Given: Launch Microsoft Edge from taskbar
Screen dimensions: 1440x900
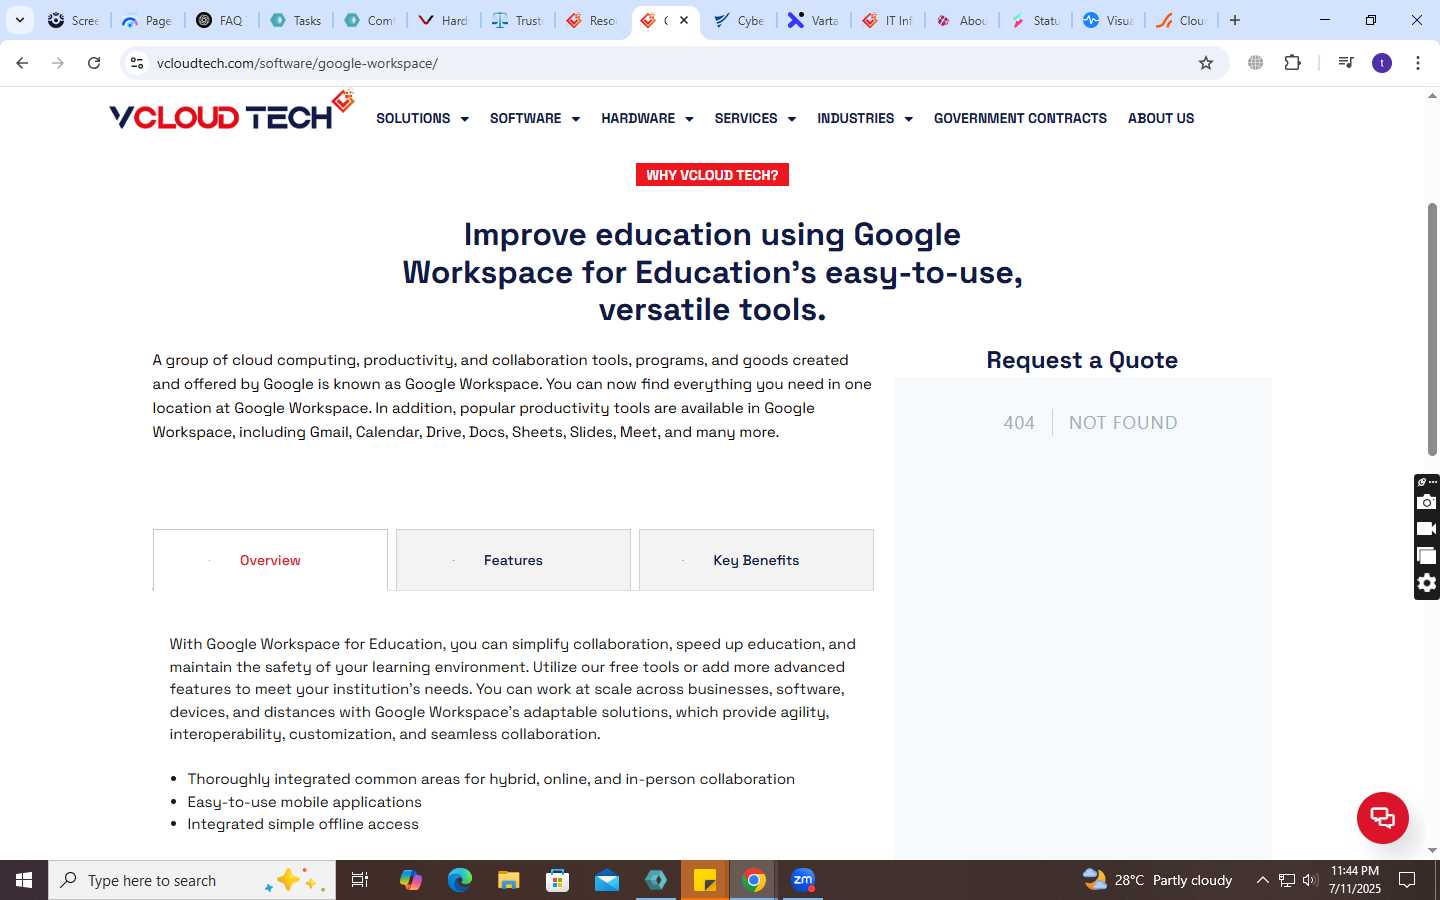Looking at the screenshot, I should tap(459, 880).
